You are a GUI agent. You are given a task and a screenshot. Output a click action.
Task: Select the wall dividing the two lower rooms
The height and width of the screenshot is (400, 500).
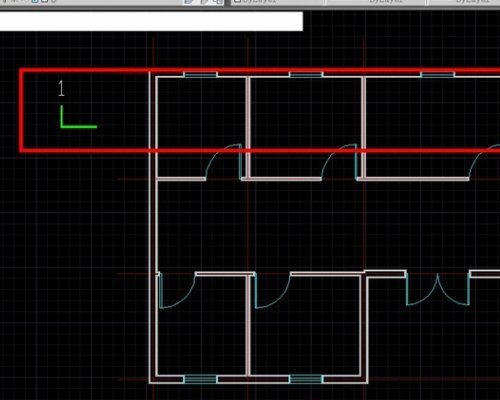point(248,325)
